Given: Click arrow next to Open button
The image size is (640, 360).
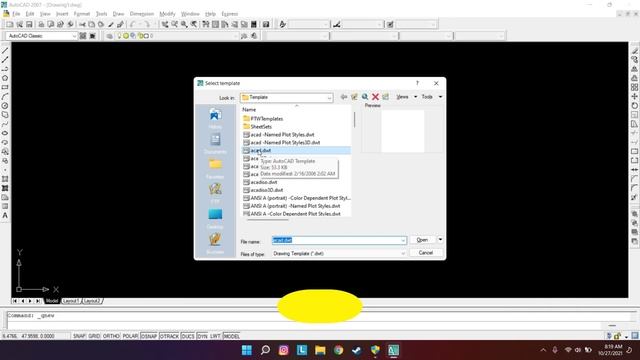Looking at the screenshot, I should [440, 240].
